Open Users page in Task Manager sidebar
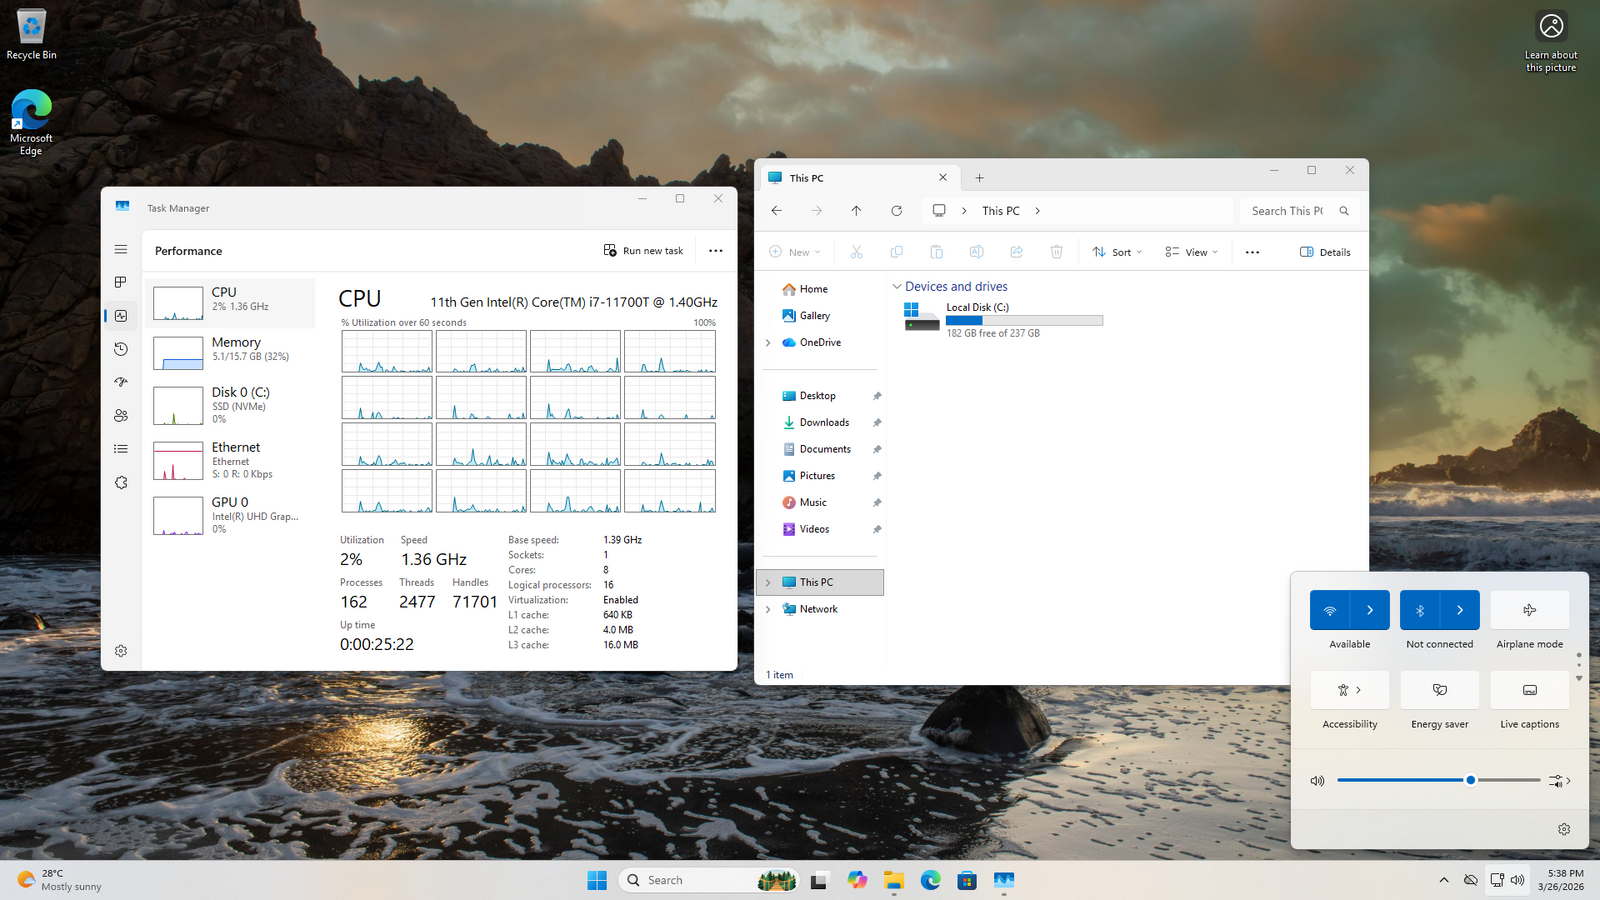The width and height of the screenshot is (1600, 900). [x=121, y=416]
